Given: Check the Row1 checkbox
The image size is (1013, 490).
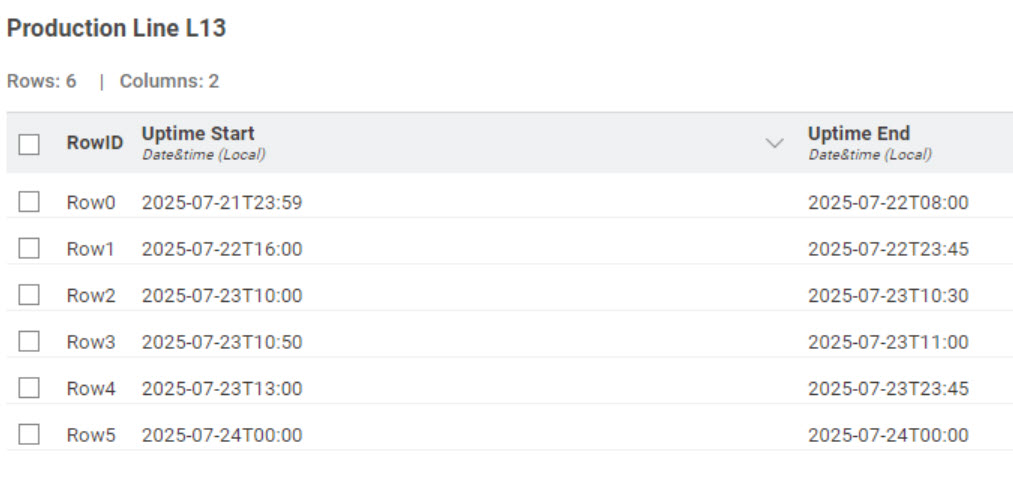Looking at the screenshot, I should tap(28, 248).
